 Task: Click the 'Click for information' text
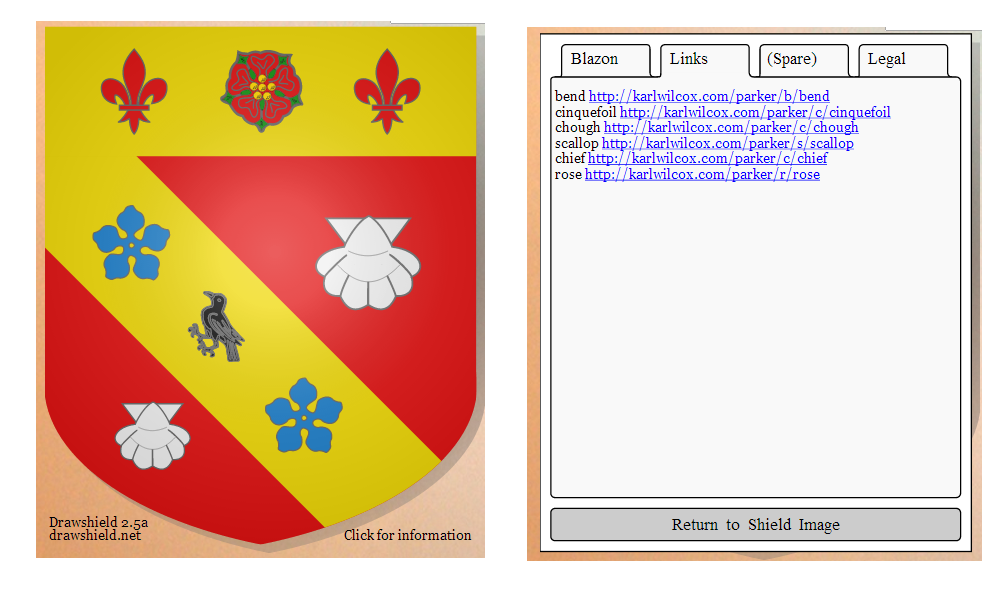(x=407, y=535)
